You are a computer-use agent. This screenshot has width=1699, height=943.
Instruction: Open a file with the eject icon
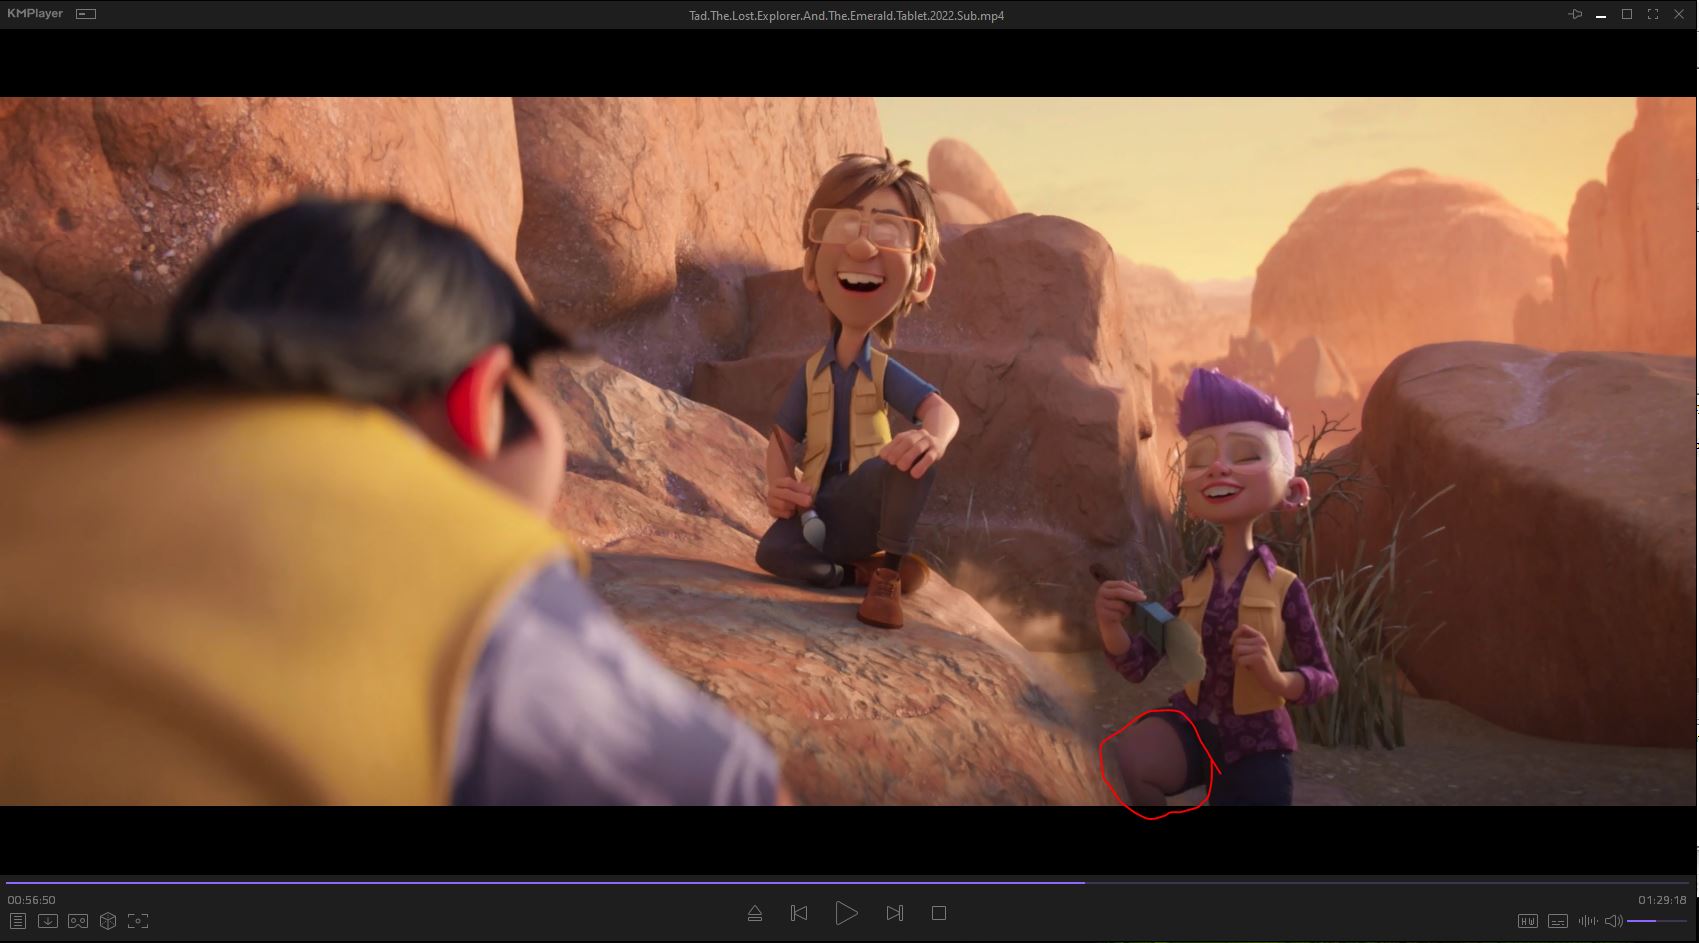pyautogui.click(x=755, y=913)
